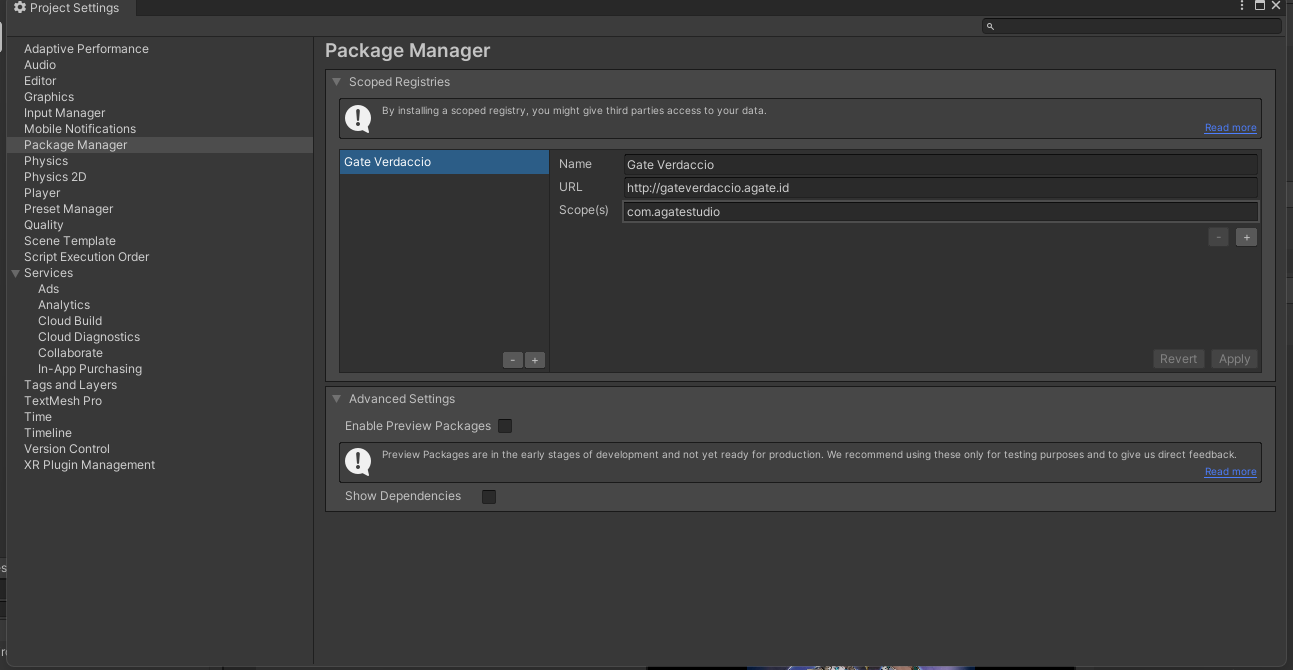Viewport: 1293px width, 670px height.
Task: Enable Preview Packages checkbox
Action: (505, 426)
